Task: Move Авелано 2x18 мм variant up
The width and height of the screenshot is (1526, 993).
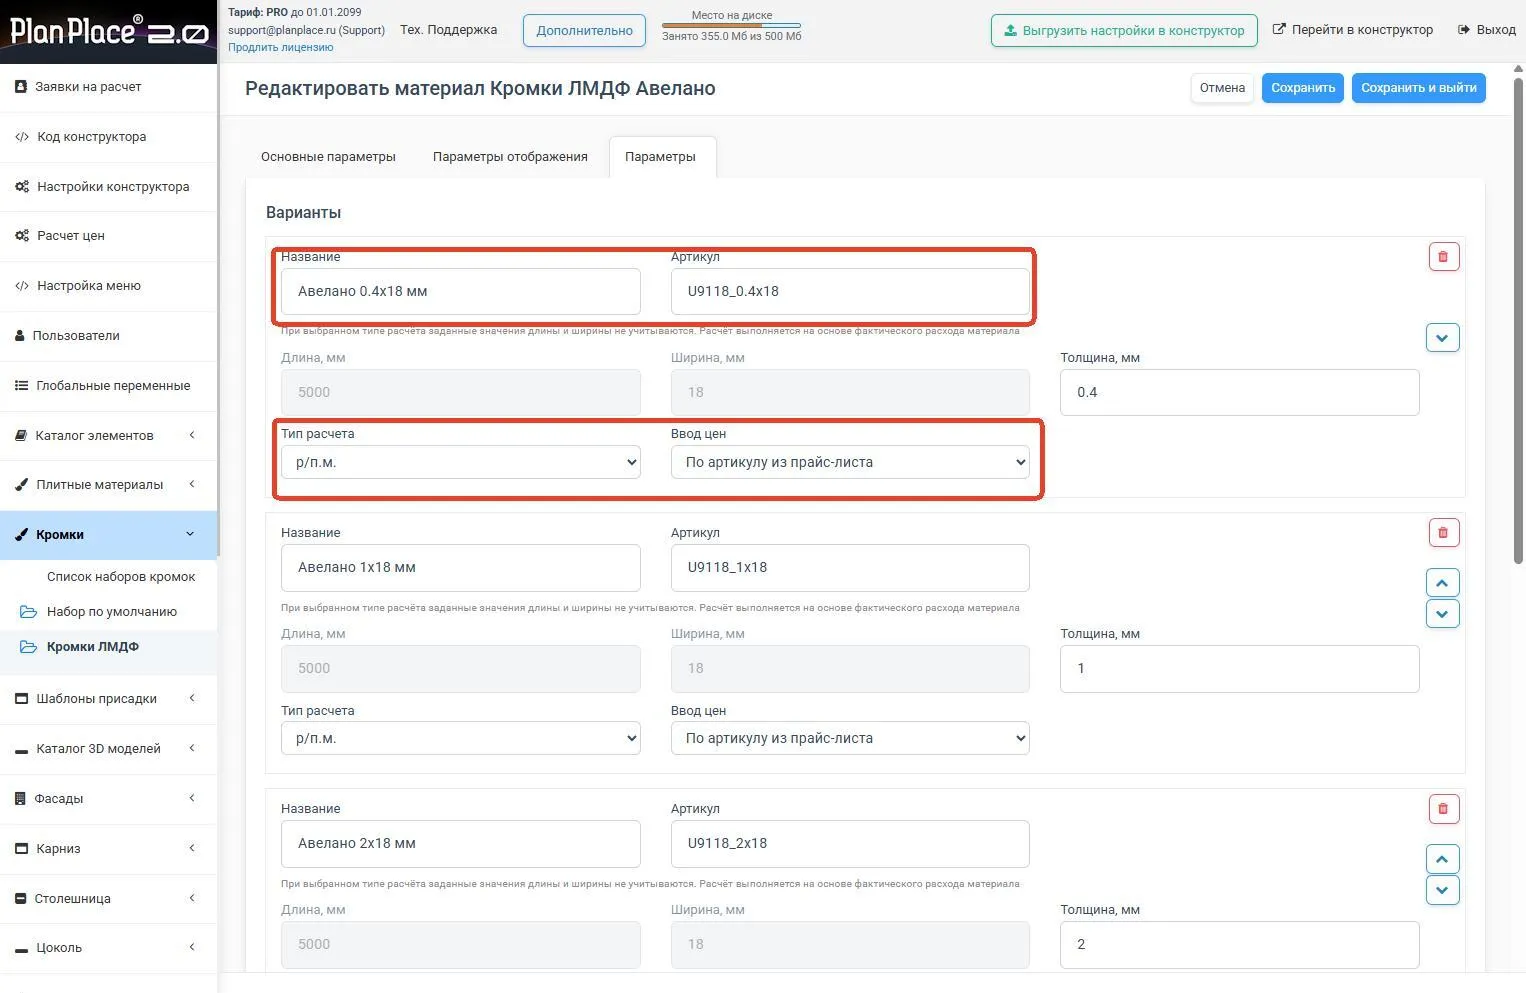Action: click(1442, 859)
